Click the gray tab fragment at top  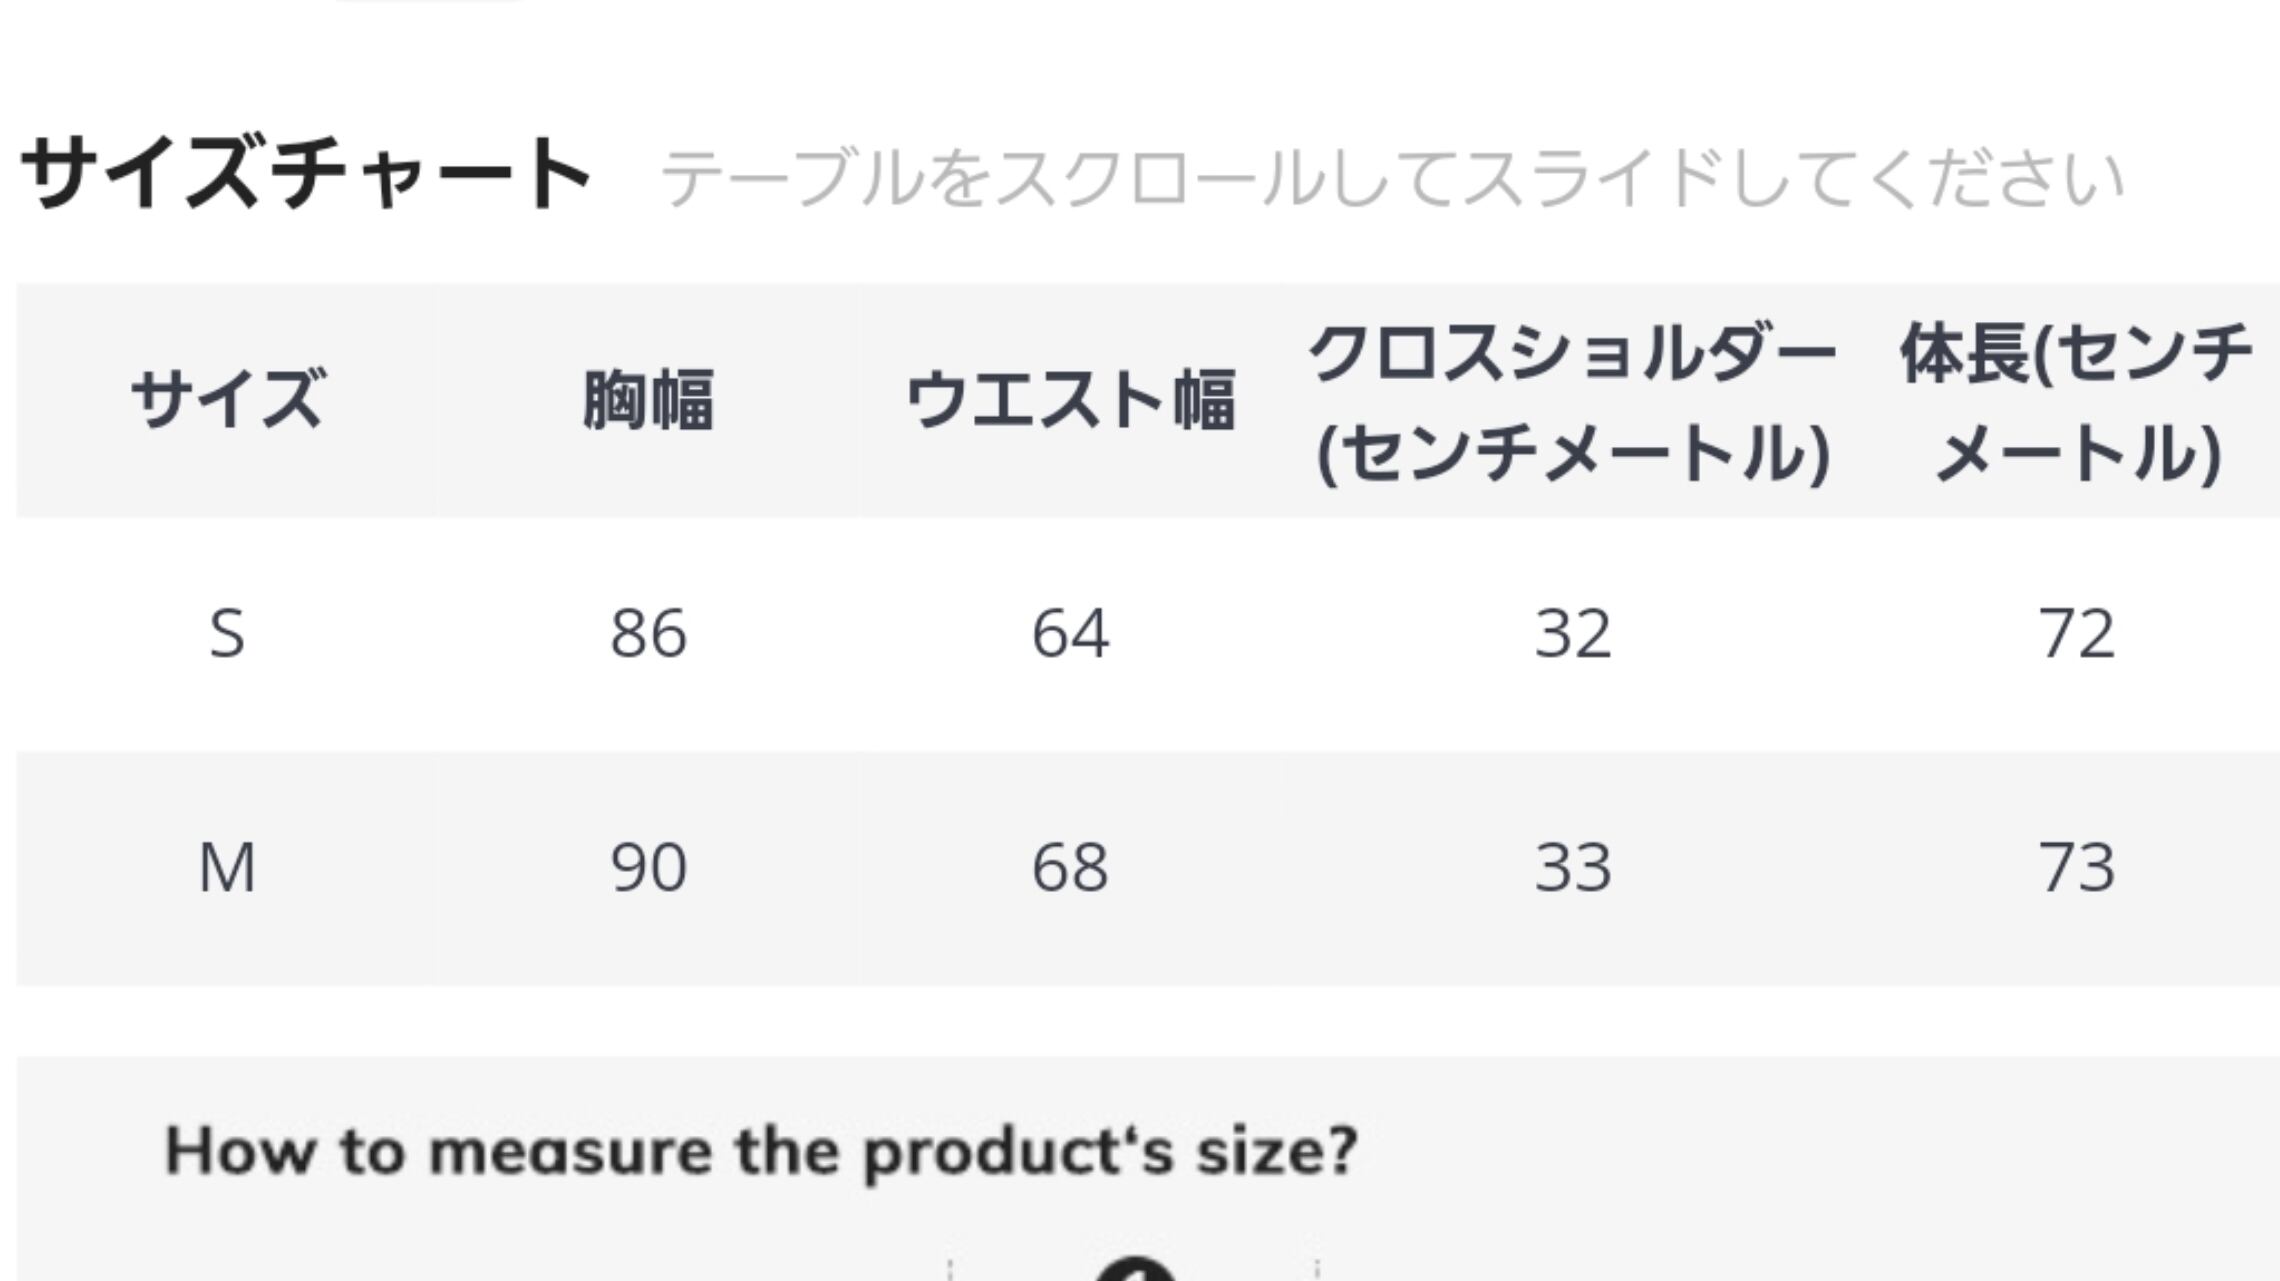pos(430,2)
